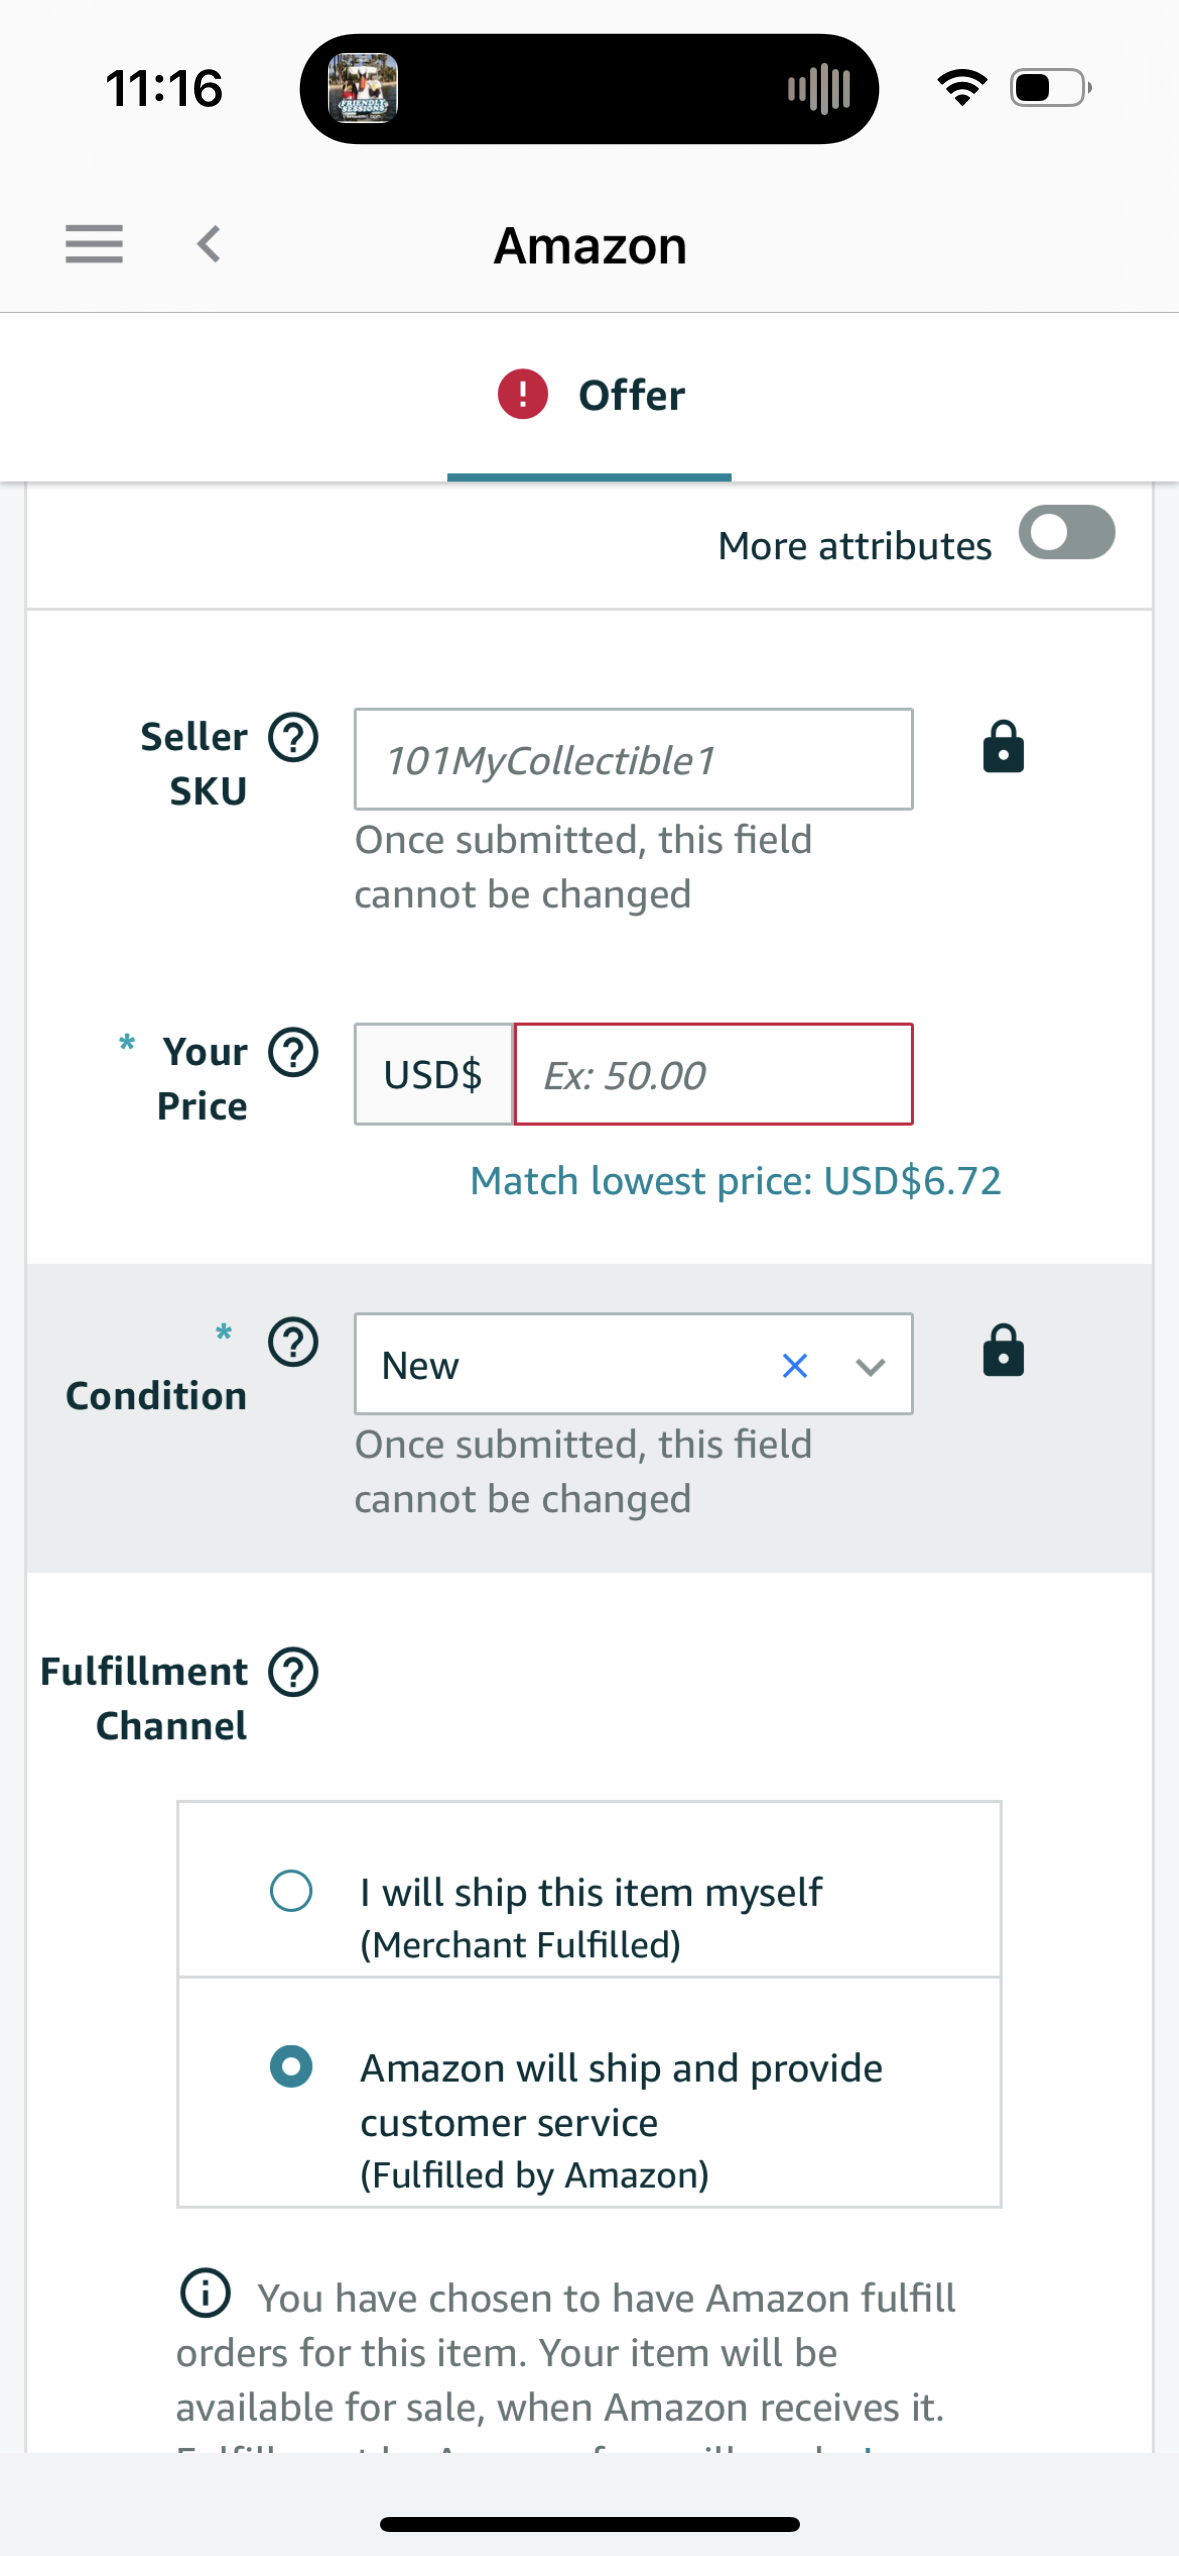Focus the Your Price input field
The width and height of the screenshot is (1179, 2556).
coord(713,1074)
